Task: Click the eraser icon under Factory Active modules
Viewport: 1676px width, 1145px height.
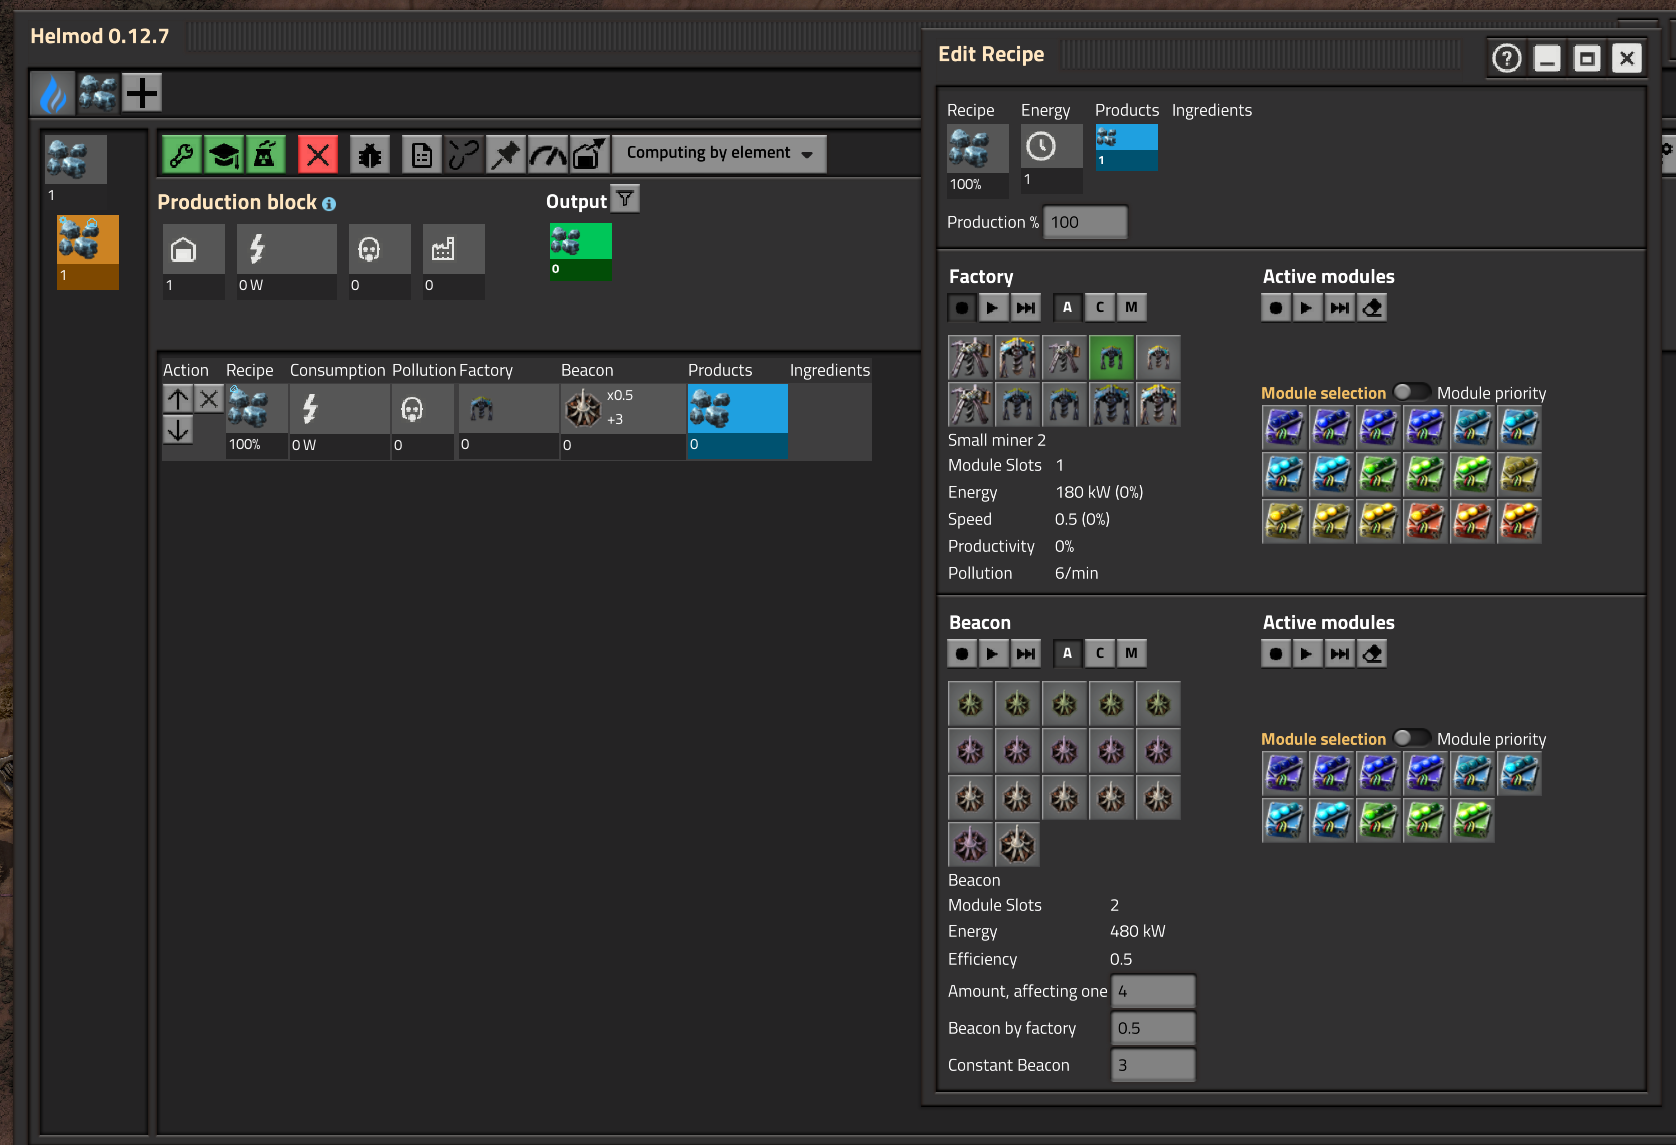Action: coord(1372,308)
